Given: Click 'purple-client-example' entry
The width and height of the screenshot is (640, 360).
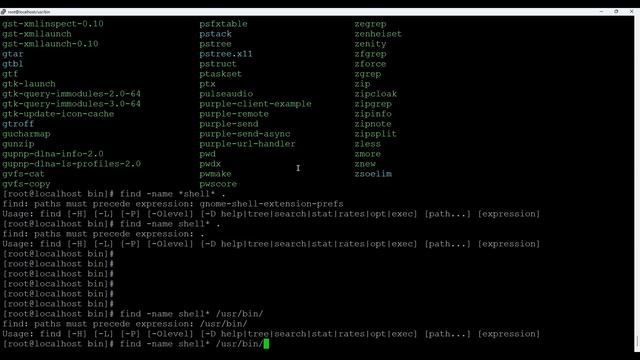Looking at the screenshot, I should (x=256, y=104).
